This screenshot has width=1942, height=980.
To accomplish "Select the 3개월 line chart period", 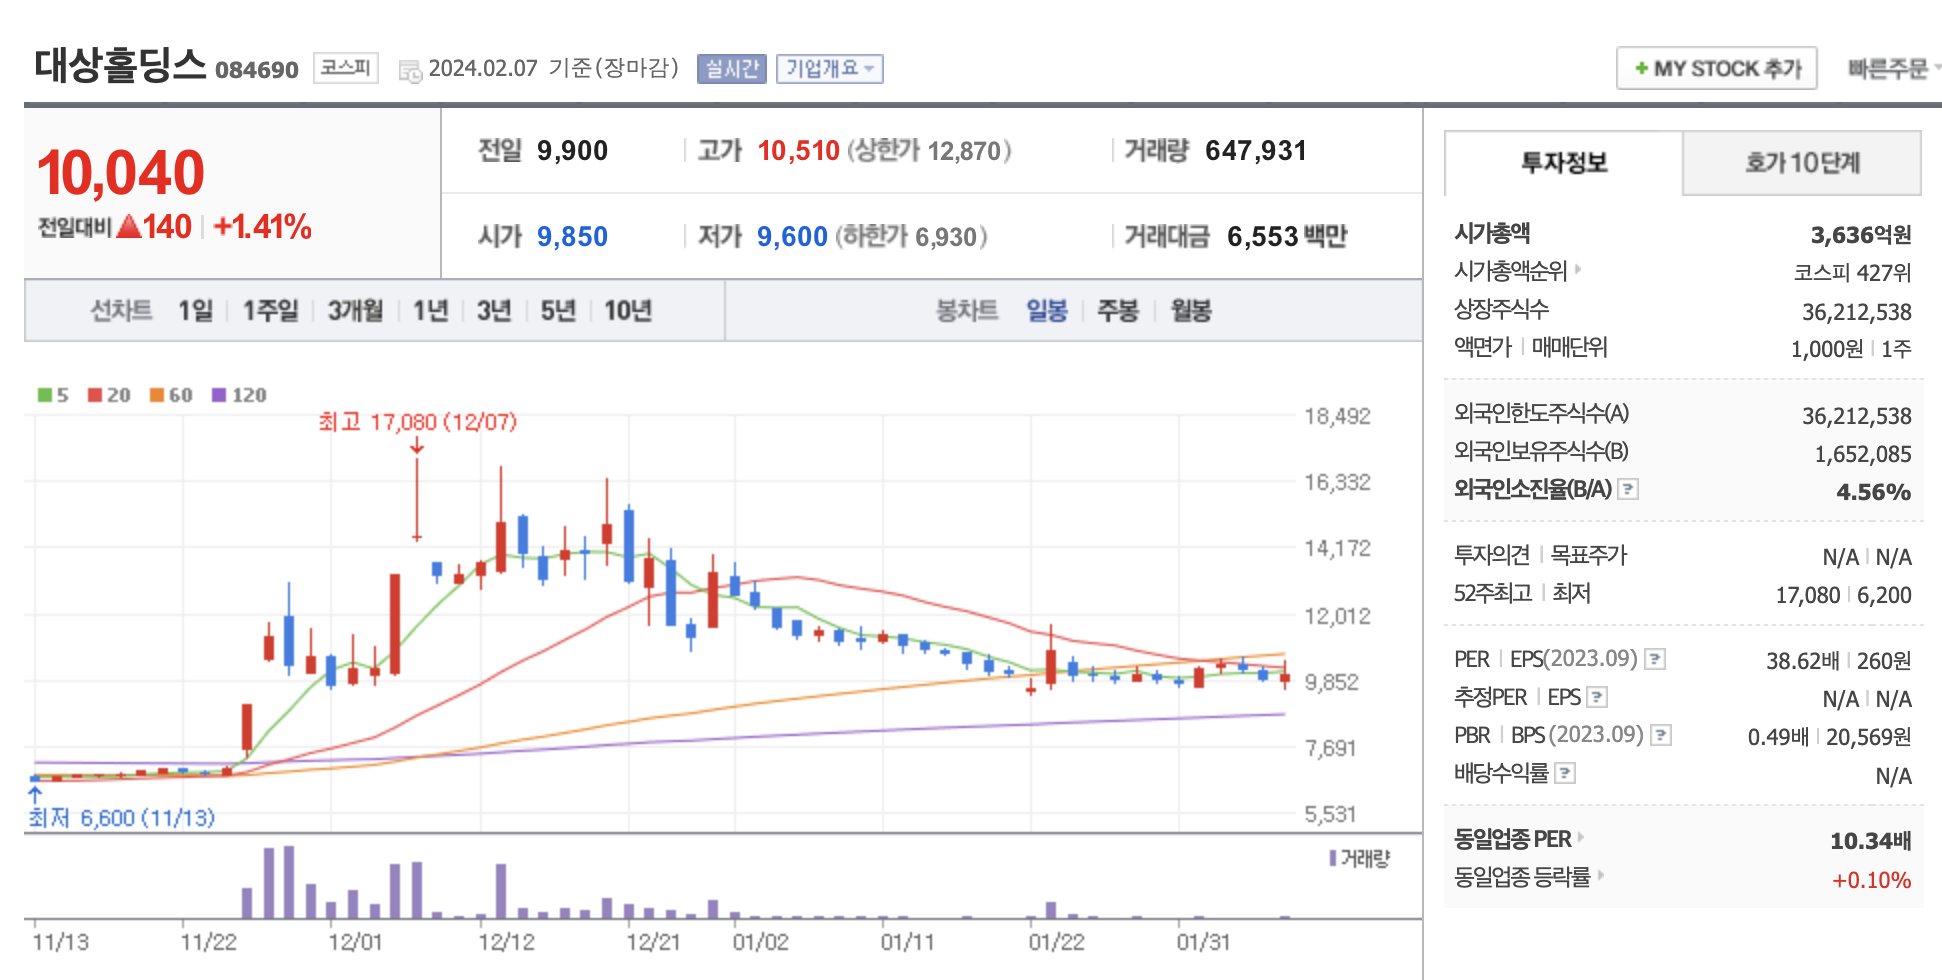I will click(356, 311).
